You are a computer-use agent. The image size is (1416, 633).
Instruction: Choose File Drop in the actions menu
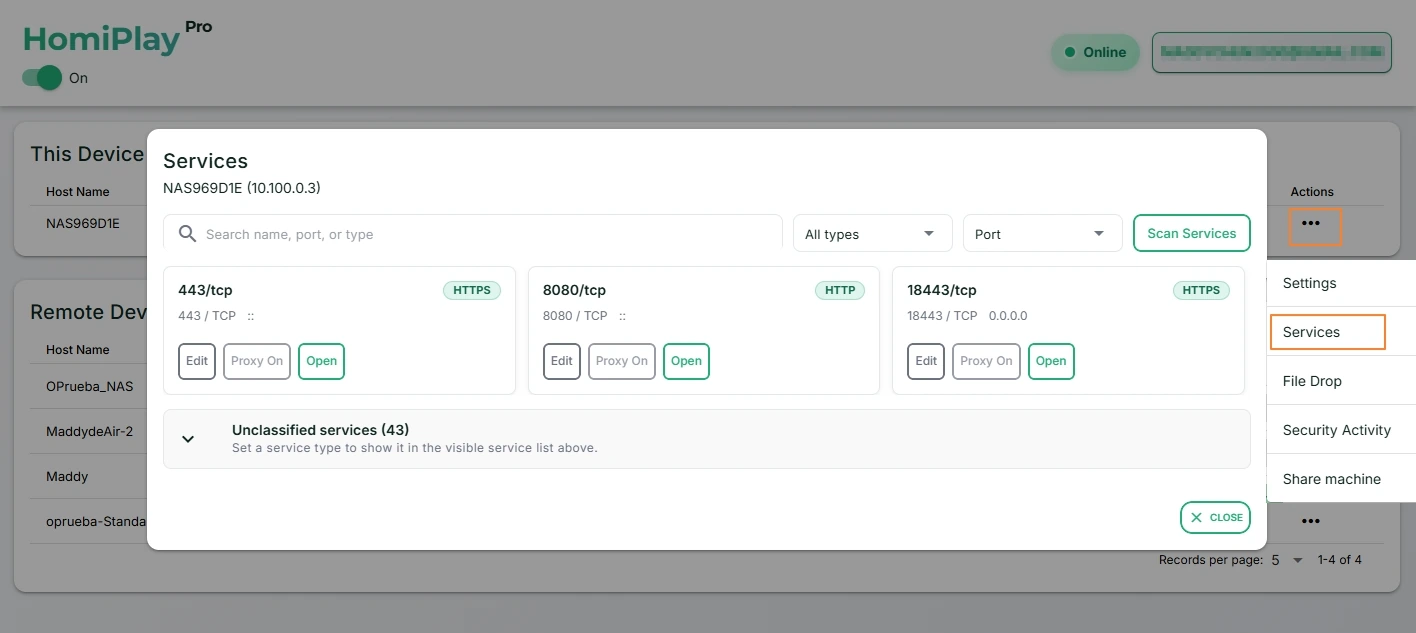[1341, 381]
